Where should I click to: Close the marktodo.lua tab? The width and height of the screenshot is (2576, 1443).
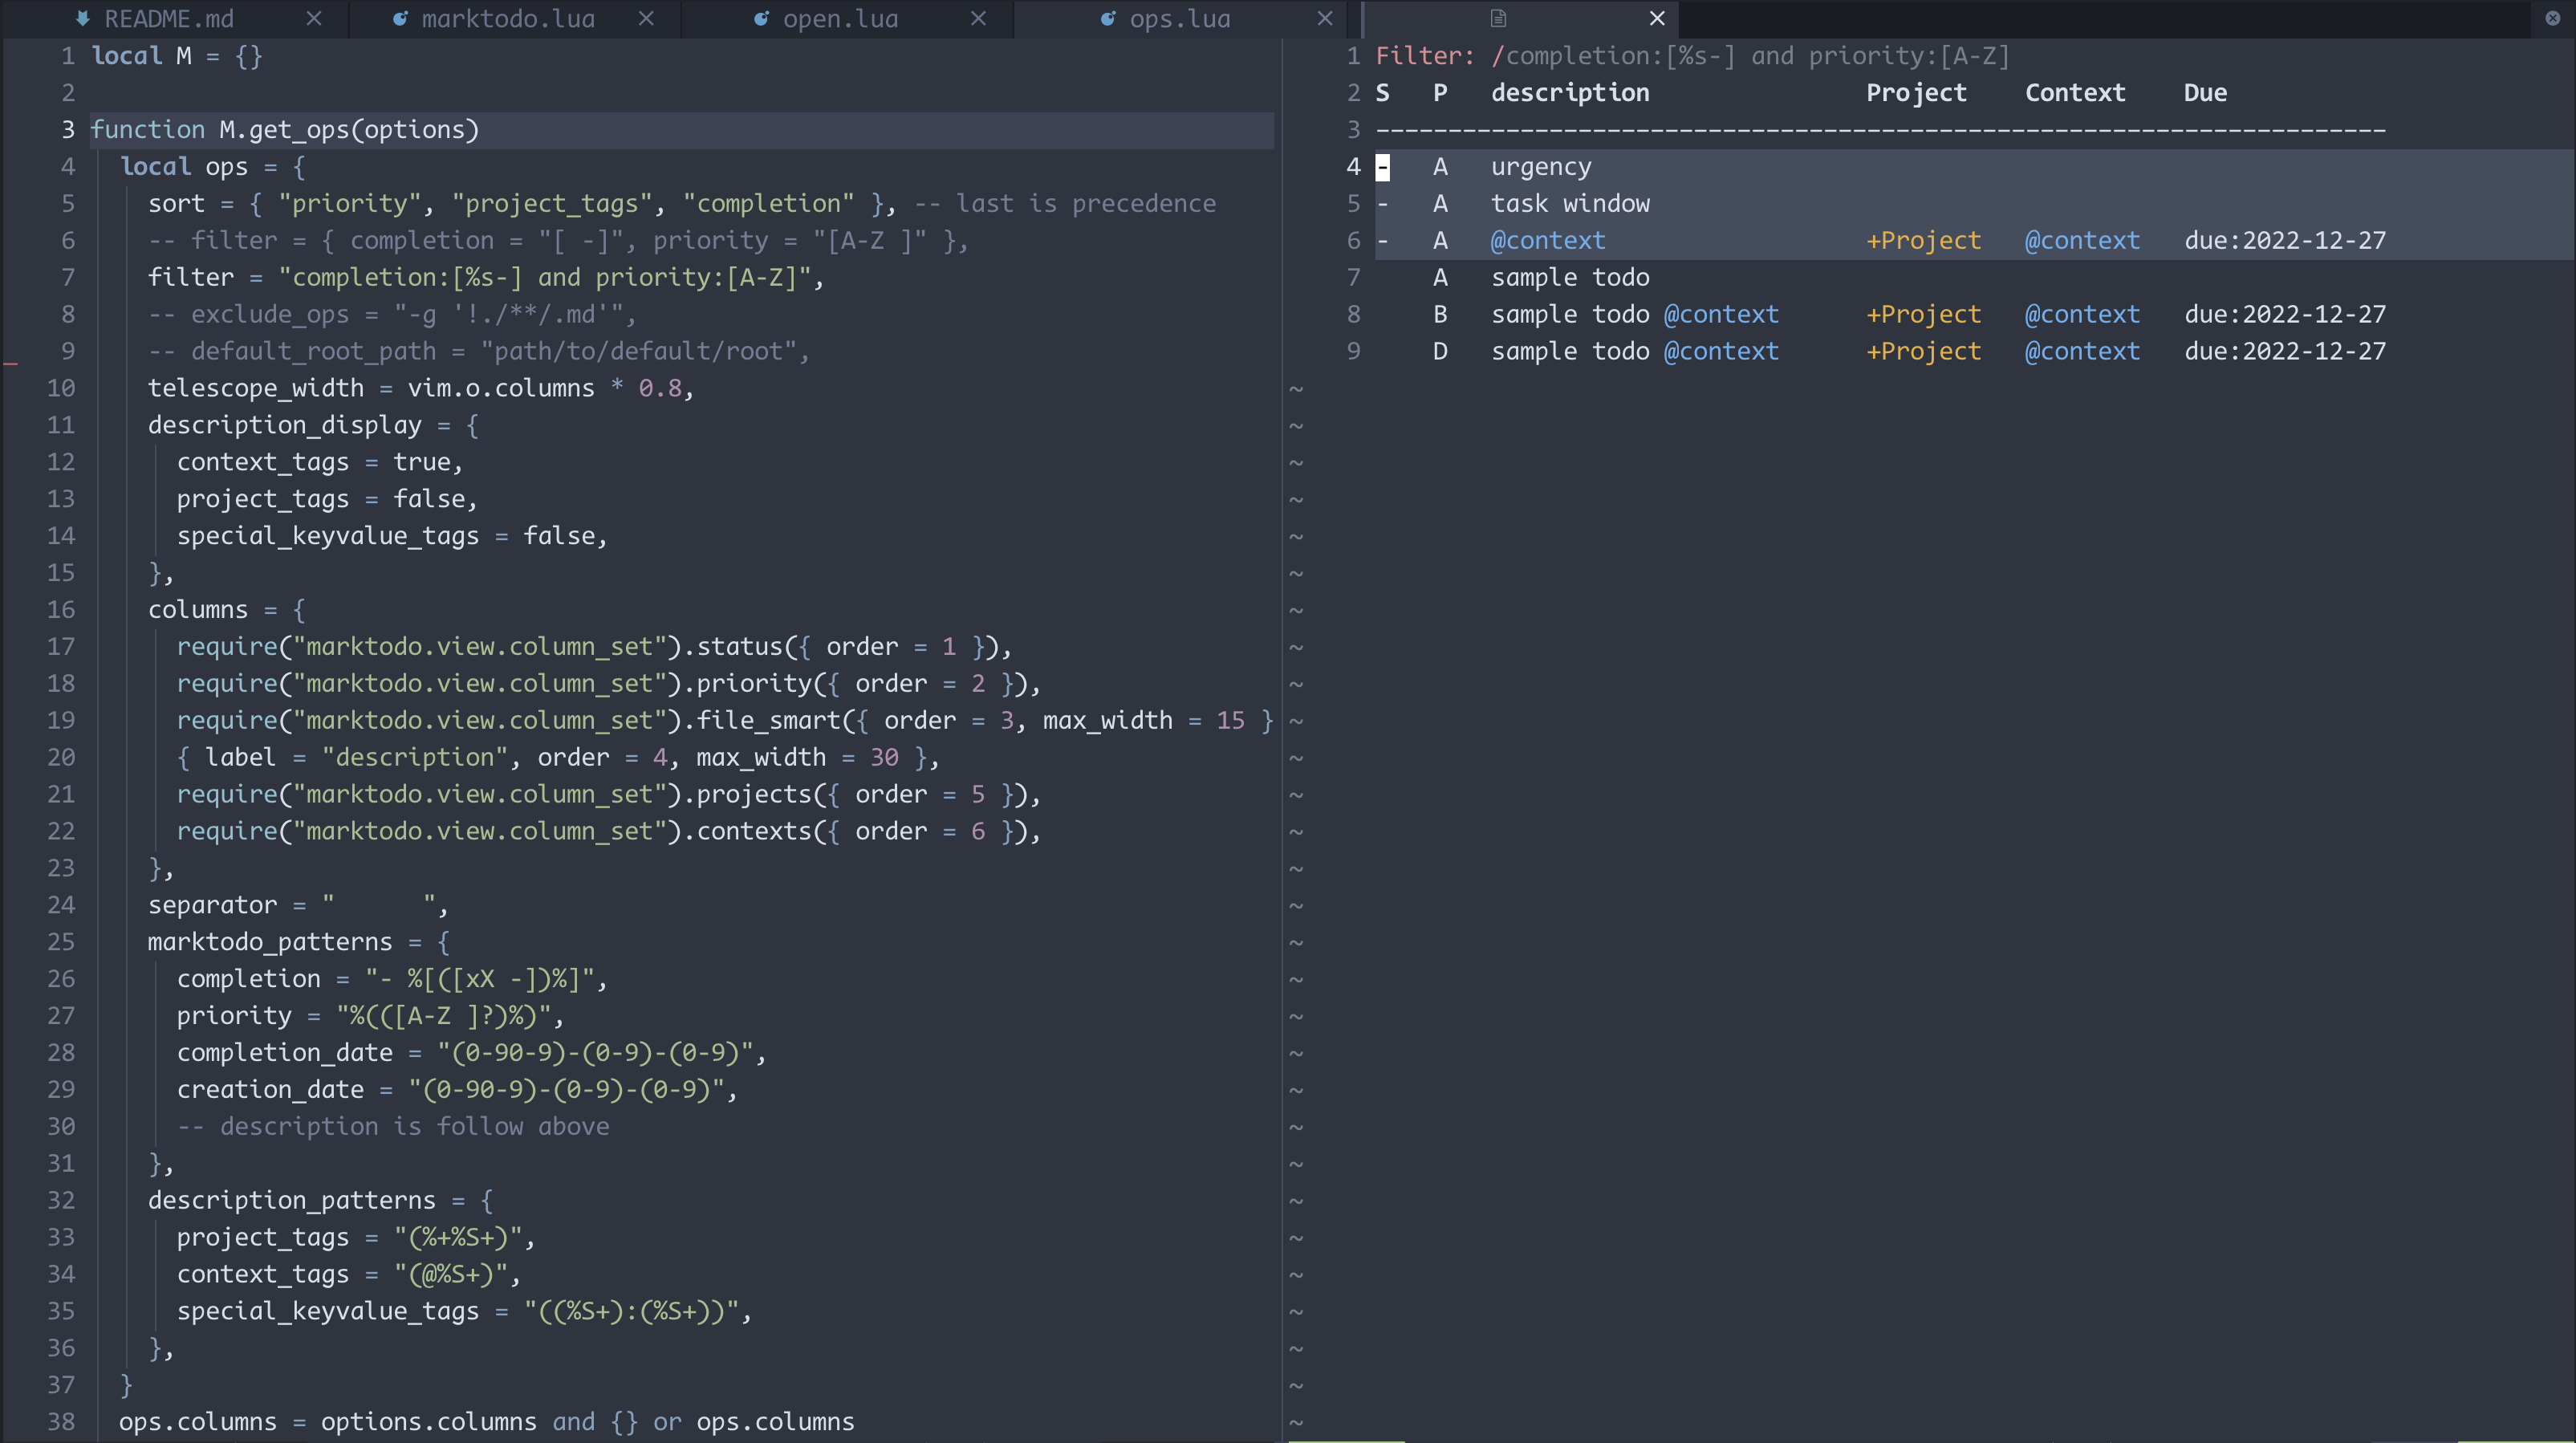pos(646,19)
